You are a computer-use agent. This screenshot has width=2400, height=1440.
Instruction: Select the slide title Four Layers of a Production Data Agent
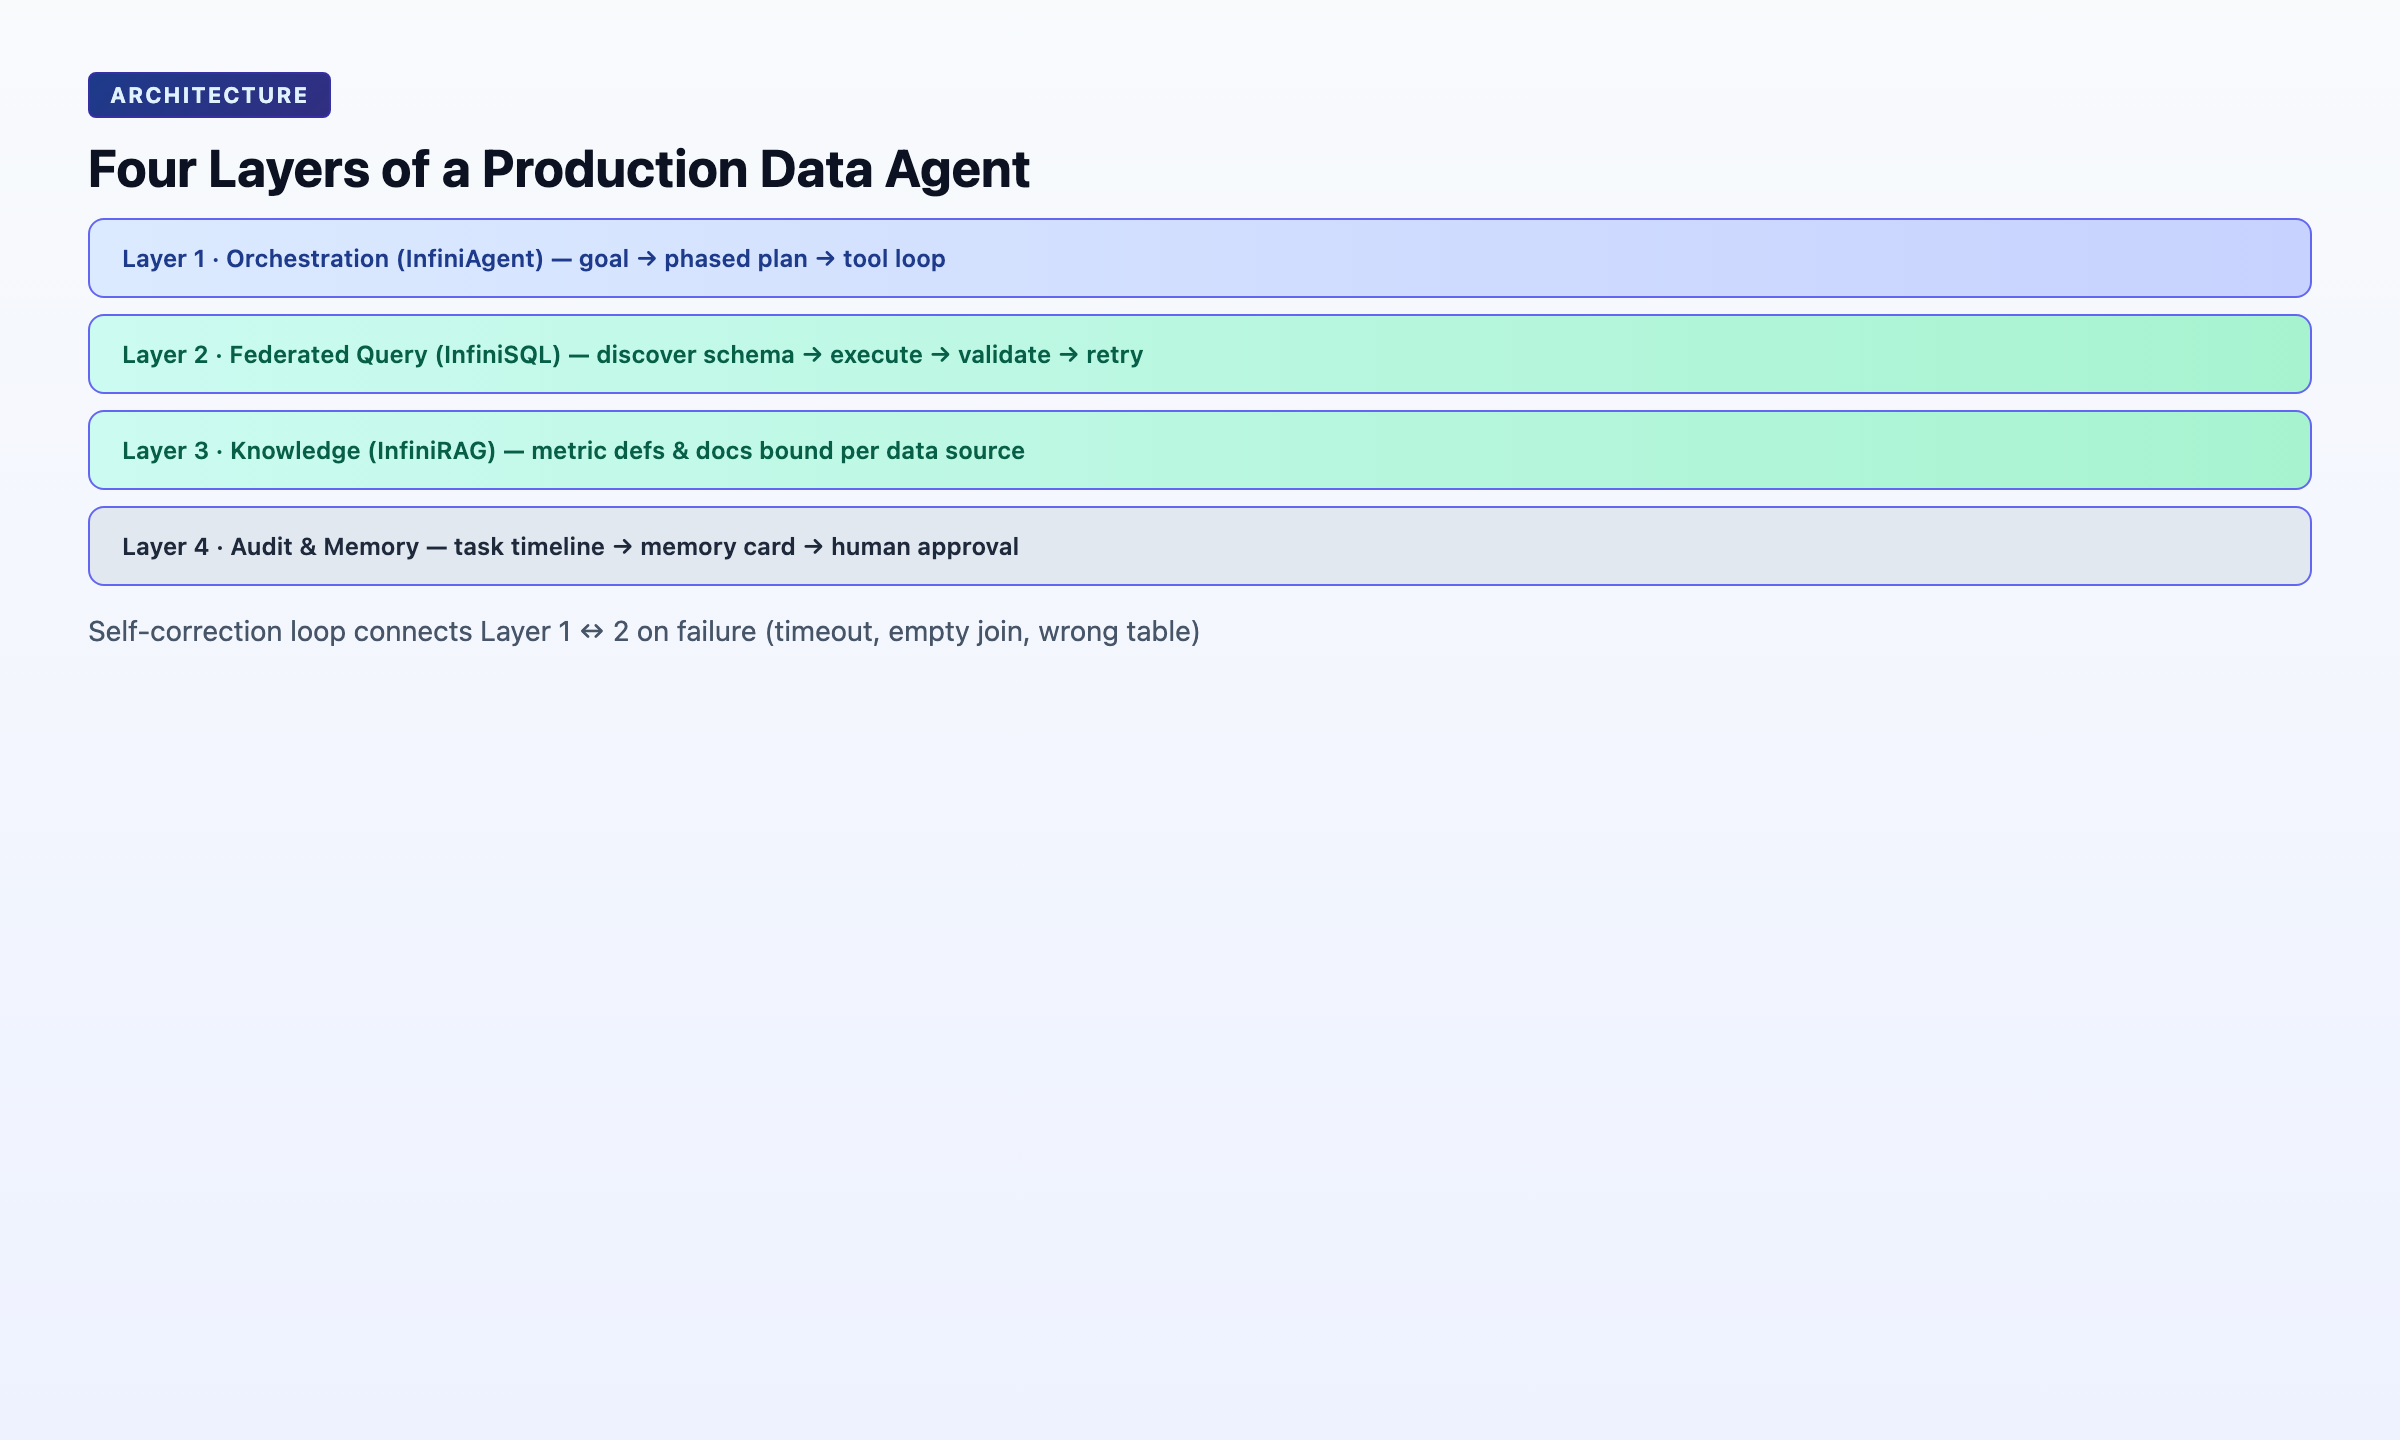pyautogui.click(x=559, y=169)
